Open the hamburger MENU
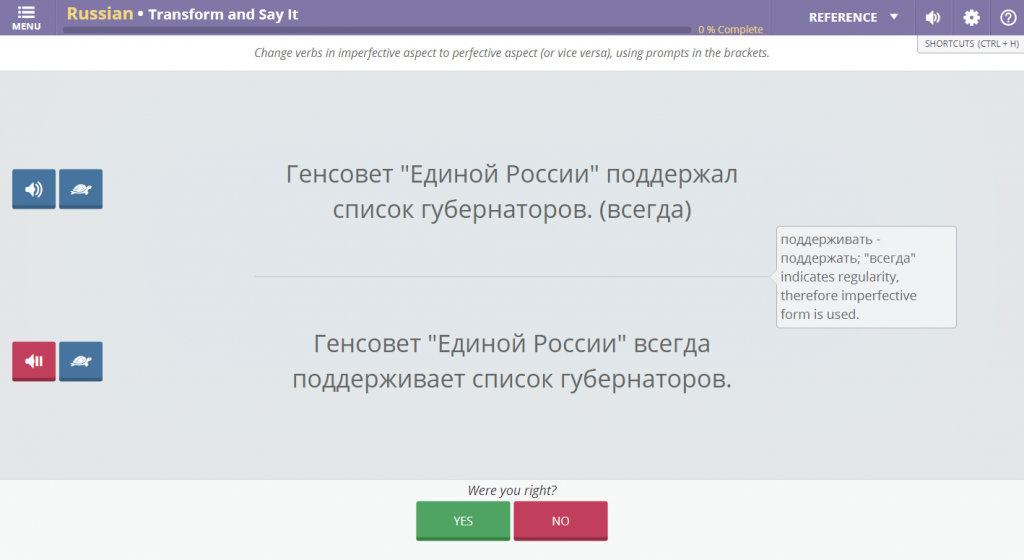 [x=26, y=17]
